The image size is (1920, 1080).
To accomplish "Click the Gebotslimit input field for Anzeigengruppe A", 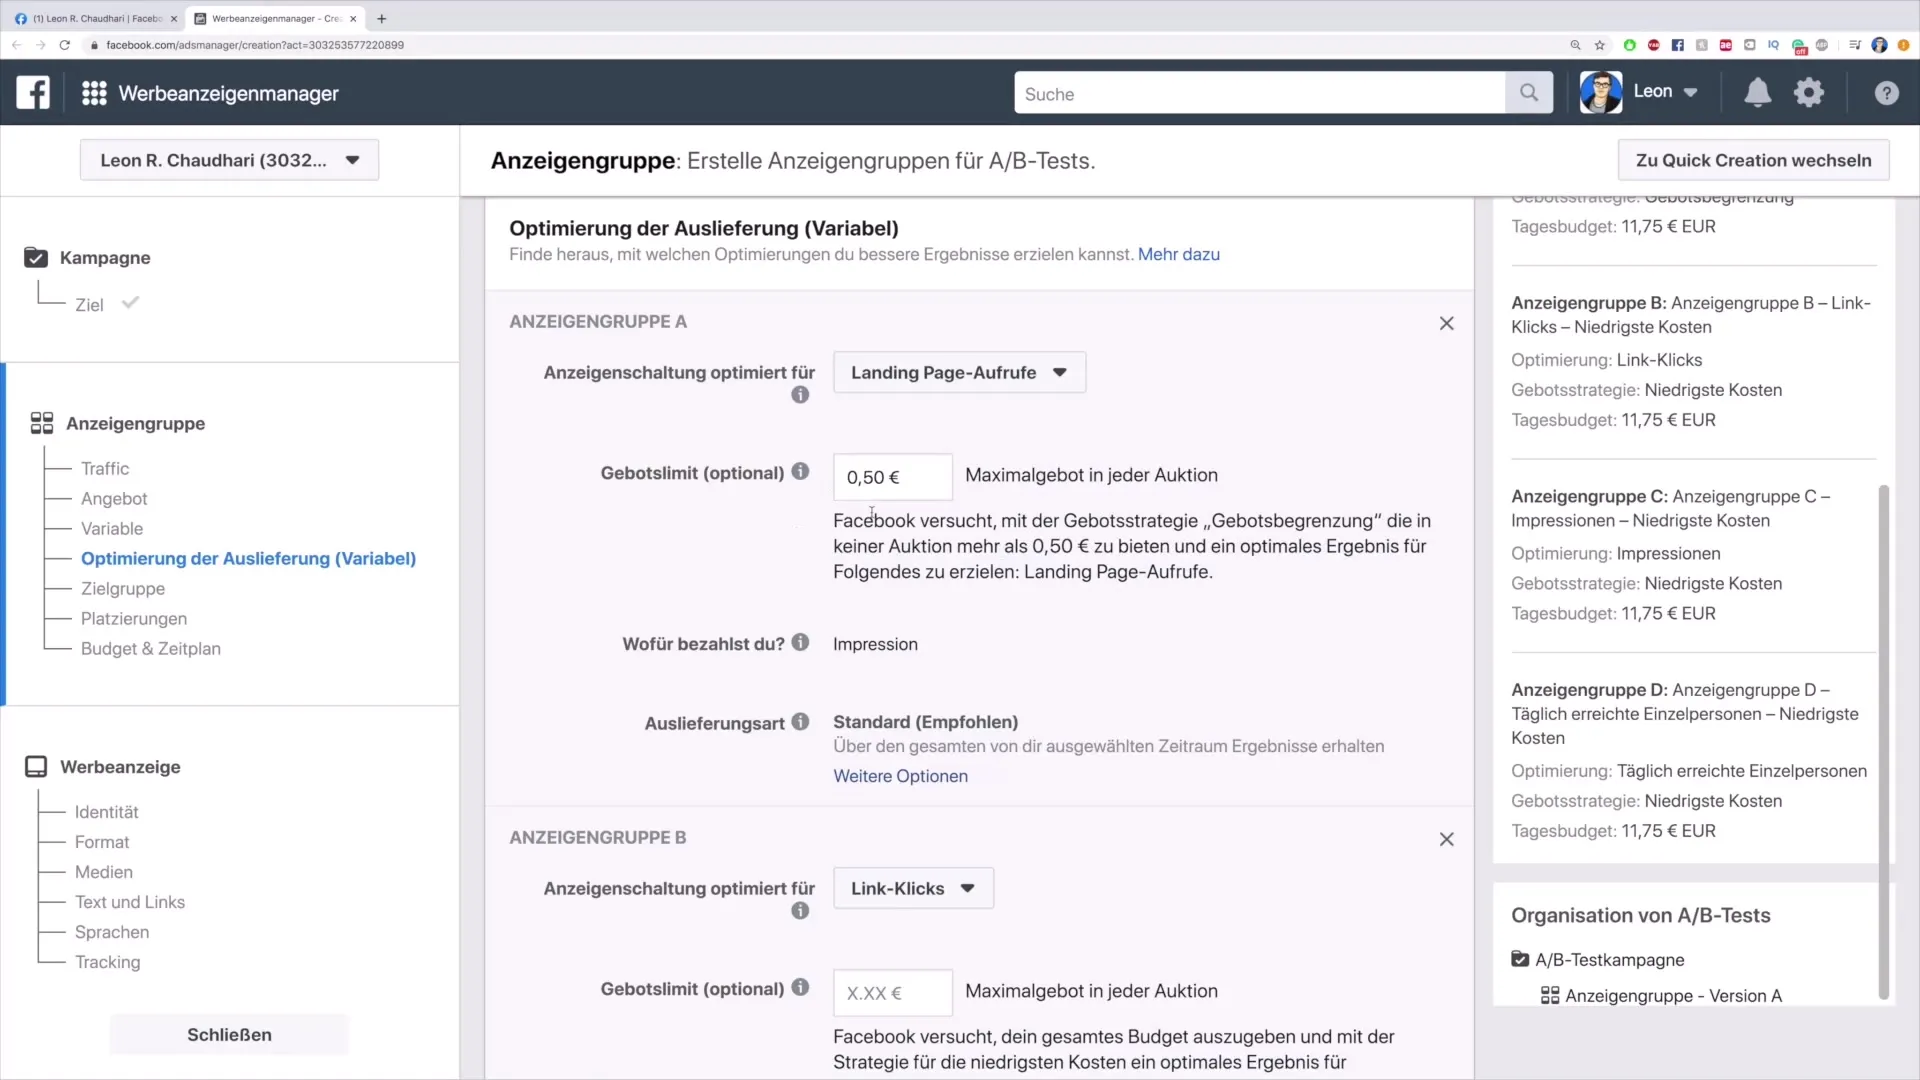I will pos(891,476).
